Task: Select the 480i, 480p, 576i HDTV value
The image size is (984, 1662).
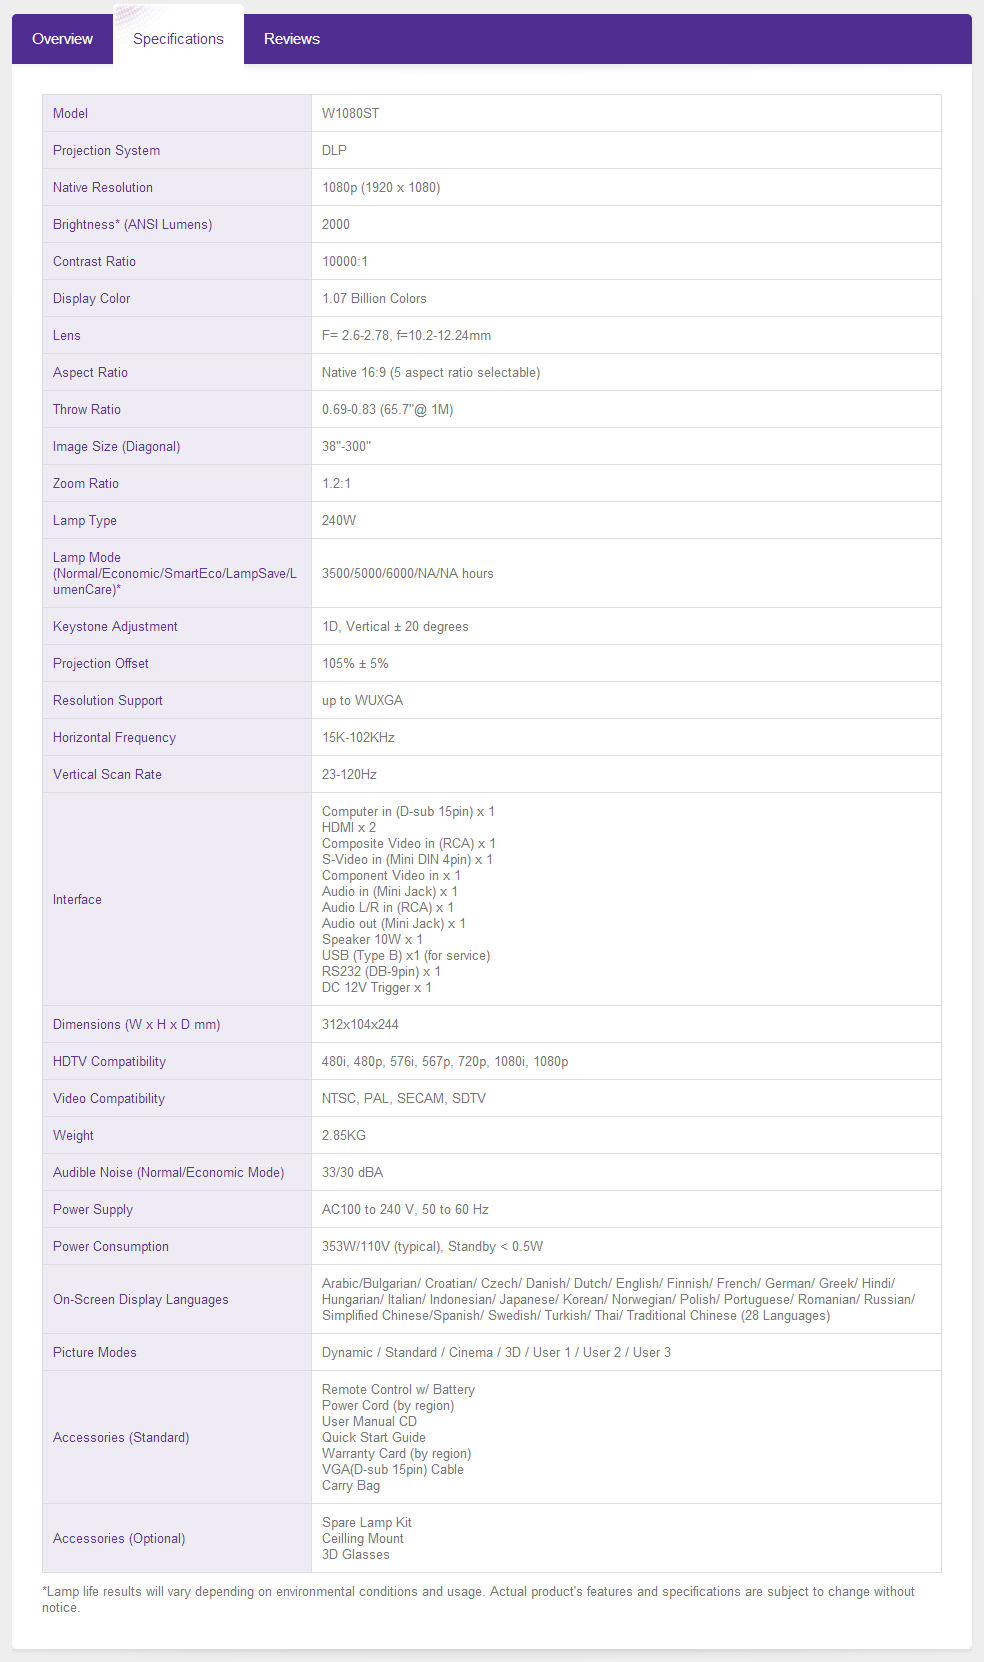Action: (x=445, y=1061)
